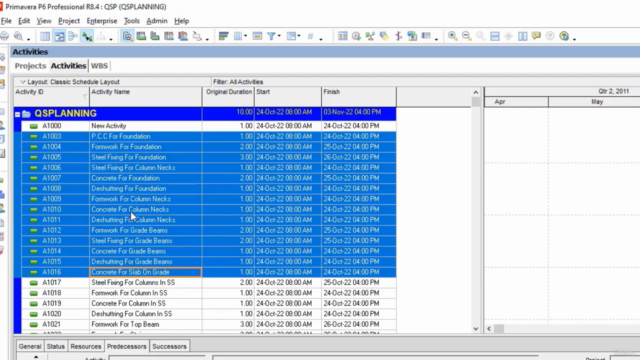Click the activity table scroll-down arrow
Image resolution: width=640 pixels, height=360 pixels.
click(476, 329)
